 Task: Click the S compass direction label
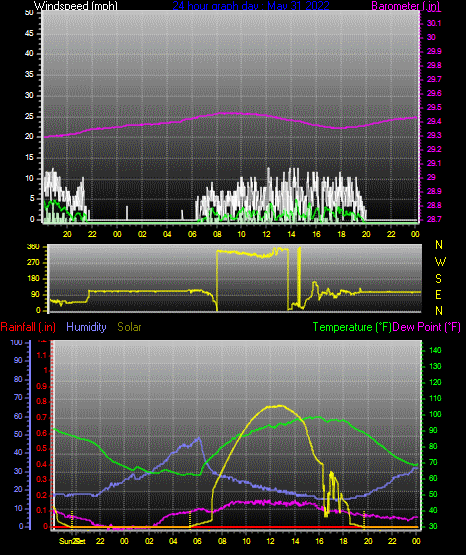[x=438, y=279]
